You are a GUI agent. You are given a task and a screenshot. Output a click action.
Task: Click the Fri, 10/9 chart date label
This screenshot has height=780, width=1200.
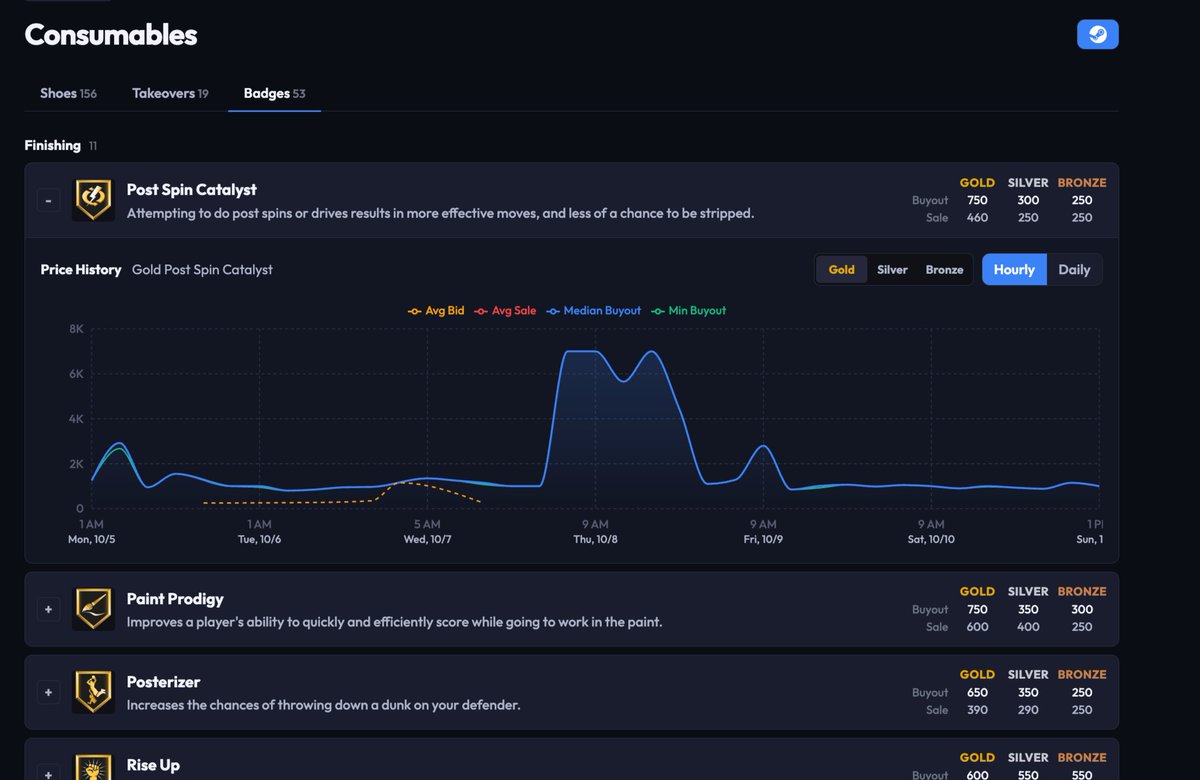click(x=763, y=540)
